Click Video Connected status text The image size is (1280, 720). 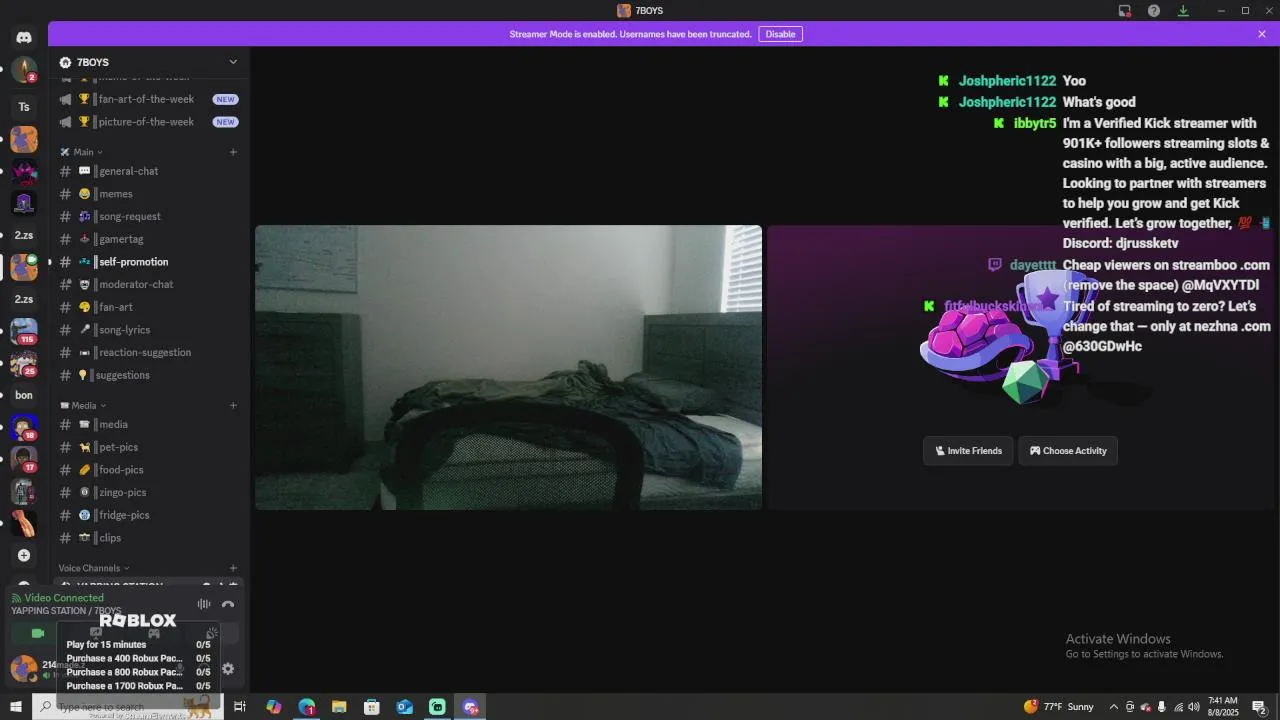(x=63, y=598)
